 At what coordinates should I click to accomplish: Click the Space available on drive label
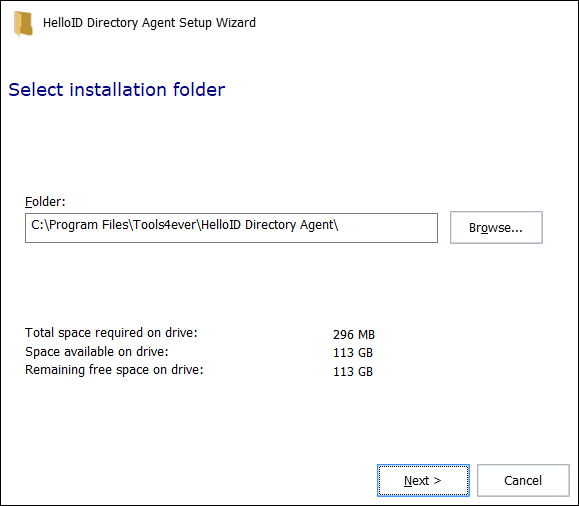click(x=97, y=352)
